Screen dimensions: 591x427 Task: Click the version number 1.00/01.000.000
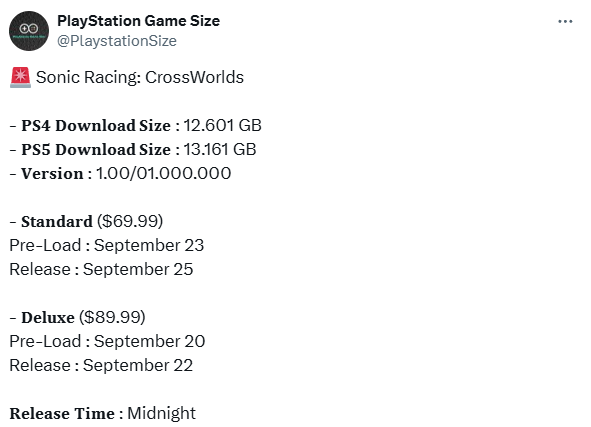[x=164, y=174]
